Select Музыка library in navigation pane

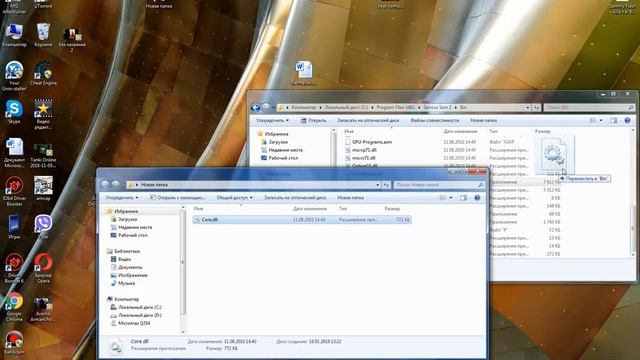(122, 283)
